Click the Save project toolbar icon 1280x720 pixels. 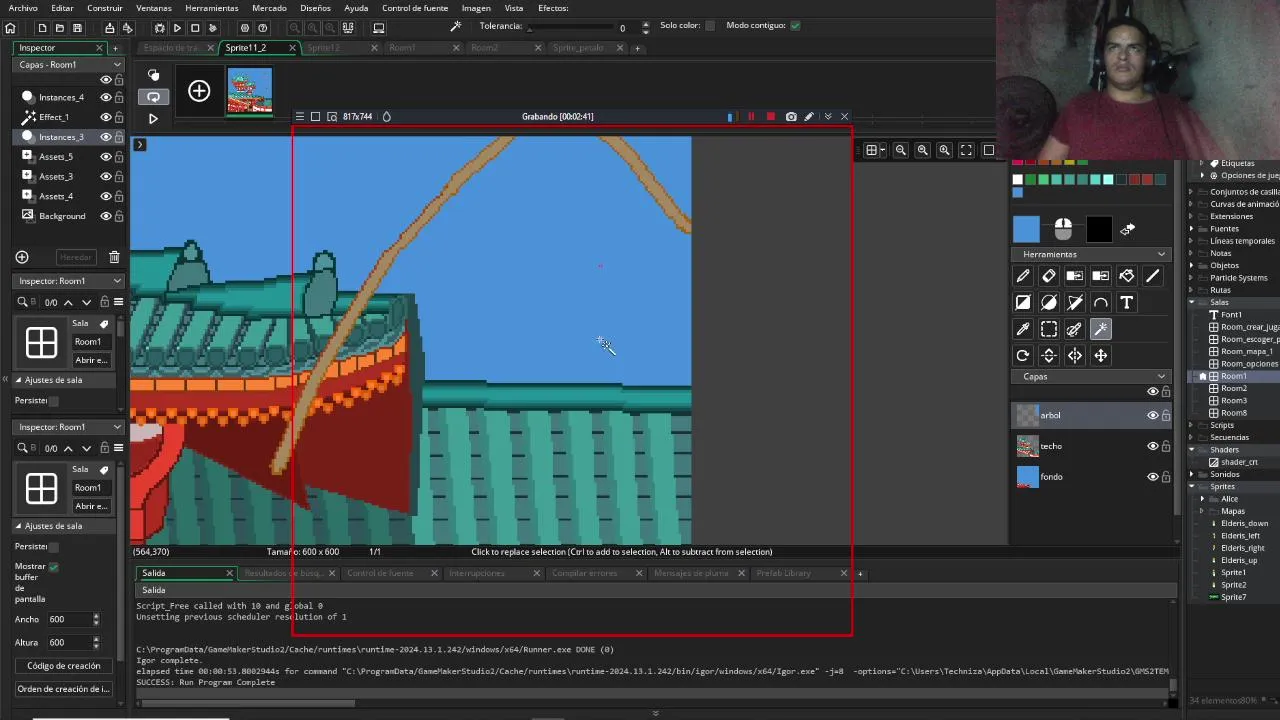[x=77, y=28]
